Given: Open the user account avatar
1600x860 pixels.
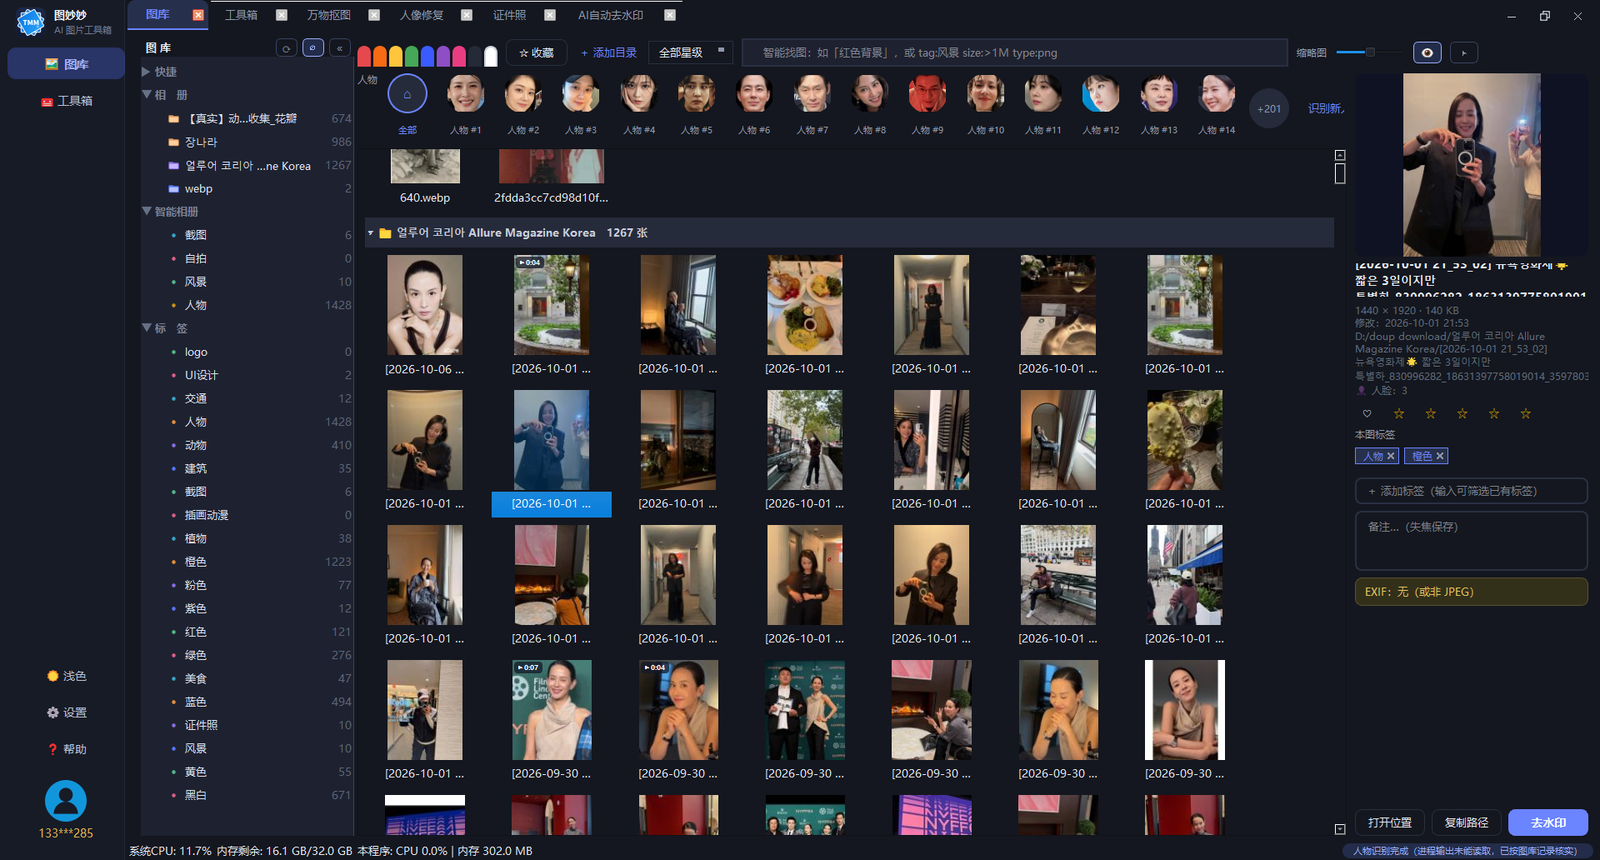Looking at the screenshot, I should click(x=66, y=801).
